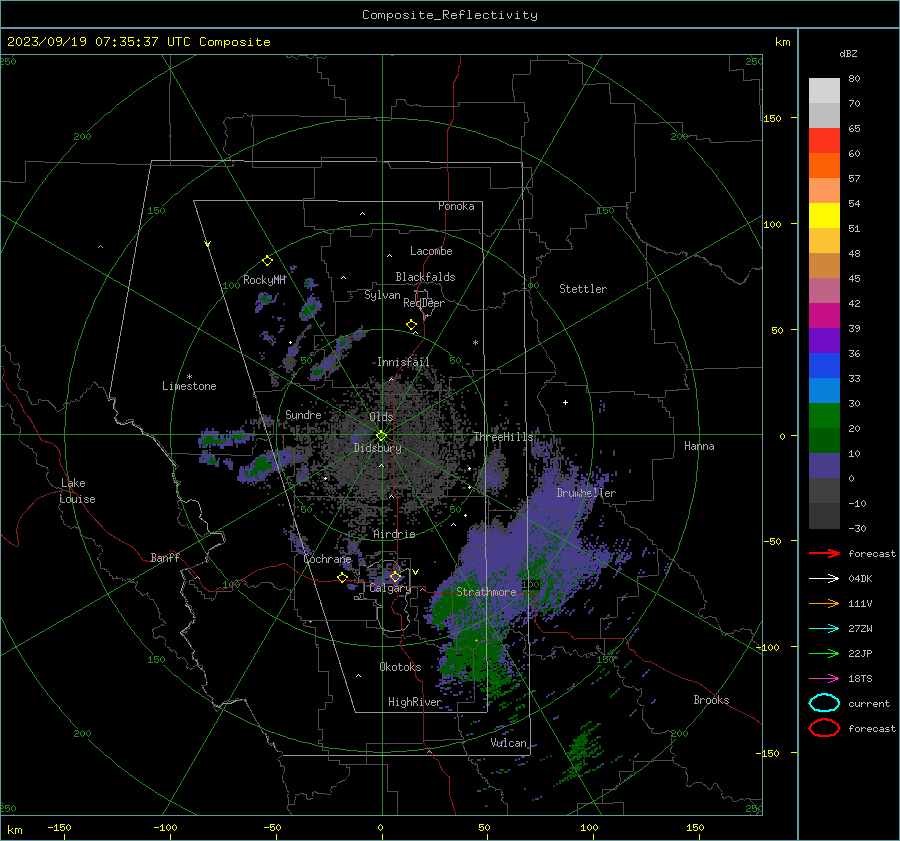Click the white 04DK arrow legend icon
The width and height of the screenshot is (900, 841).
824,578
